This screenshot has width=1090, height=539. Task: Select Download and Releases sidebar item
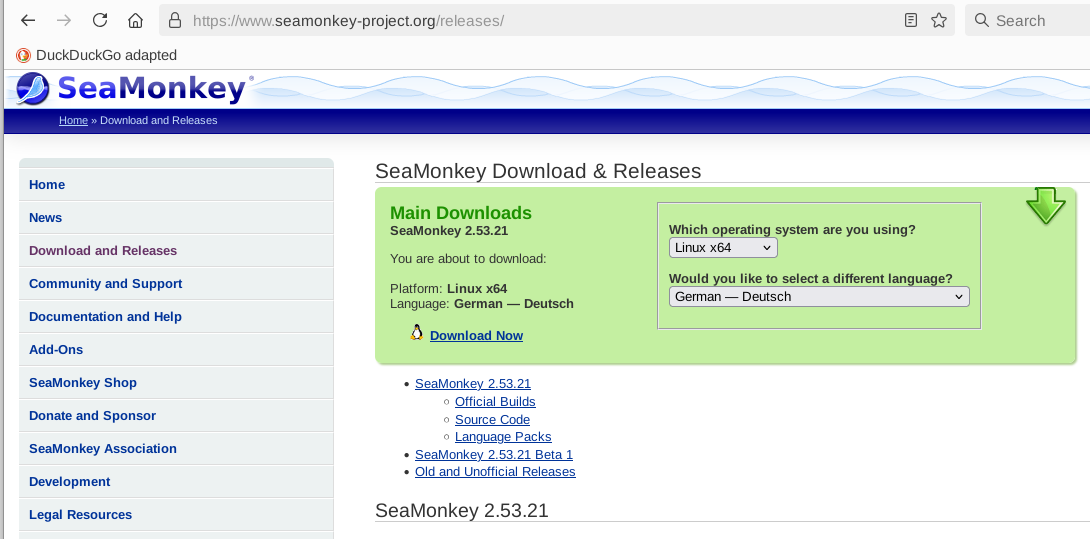(176, 250)
